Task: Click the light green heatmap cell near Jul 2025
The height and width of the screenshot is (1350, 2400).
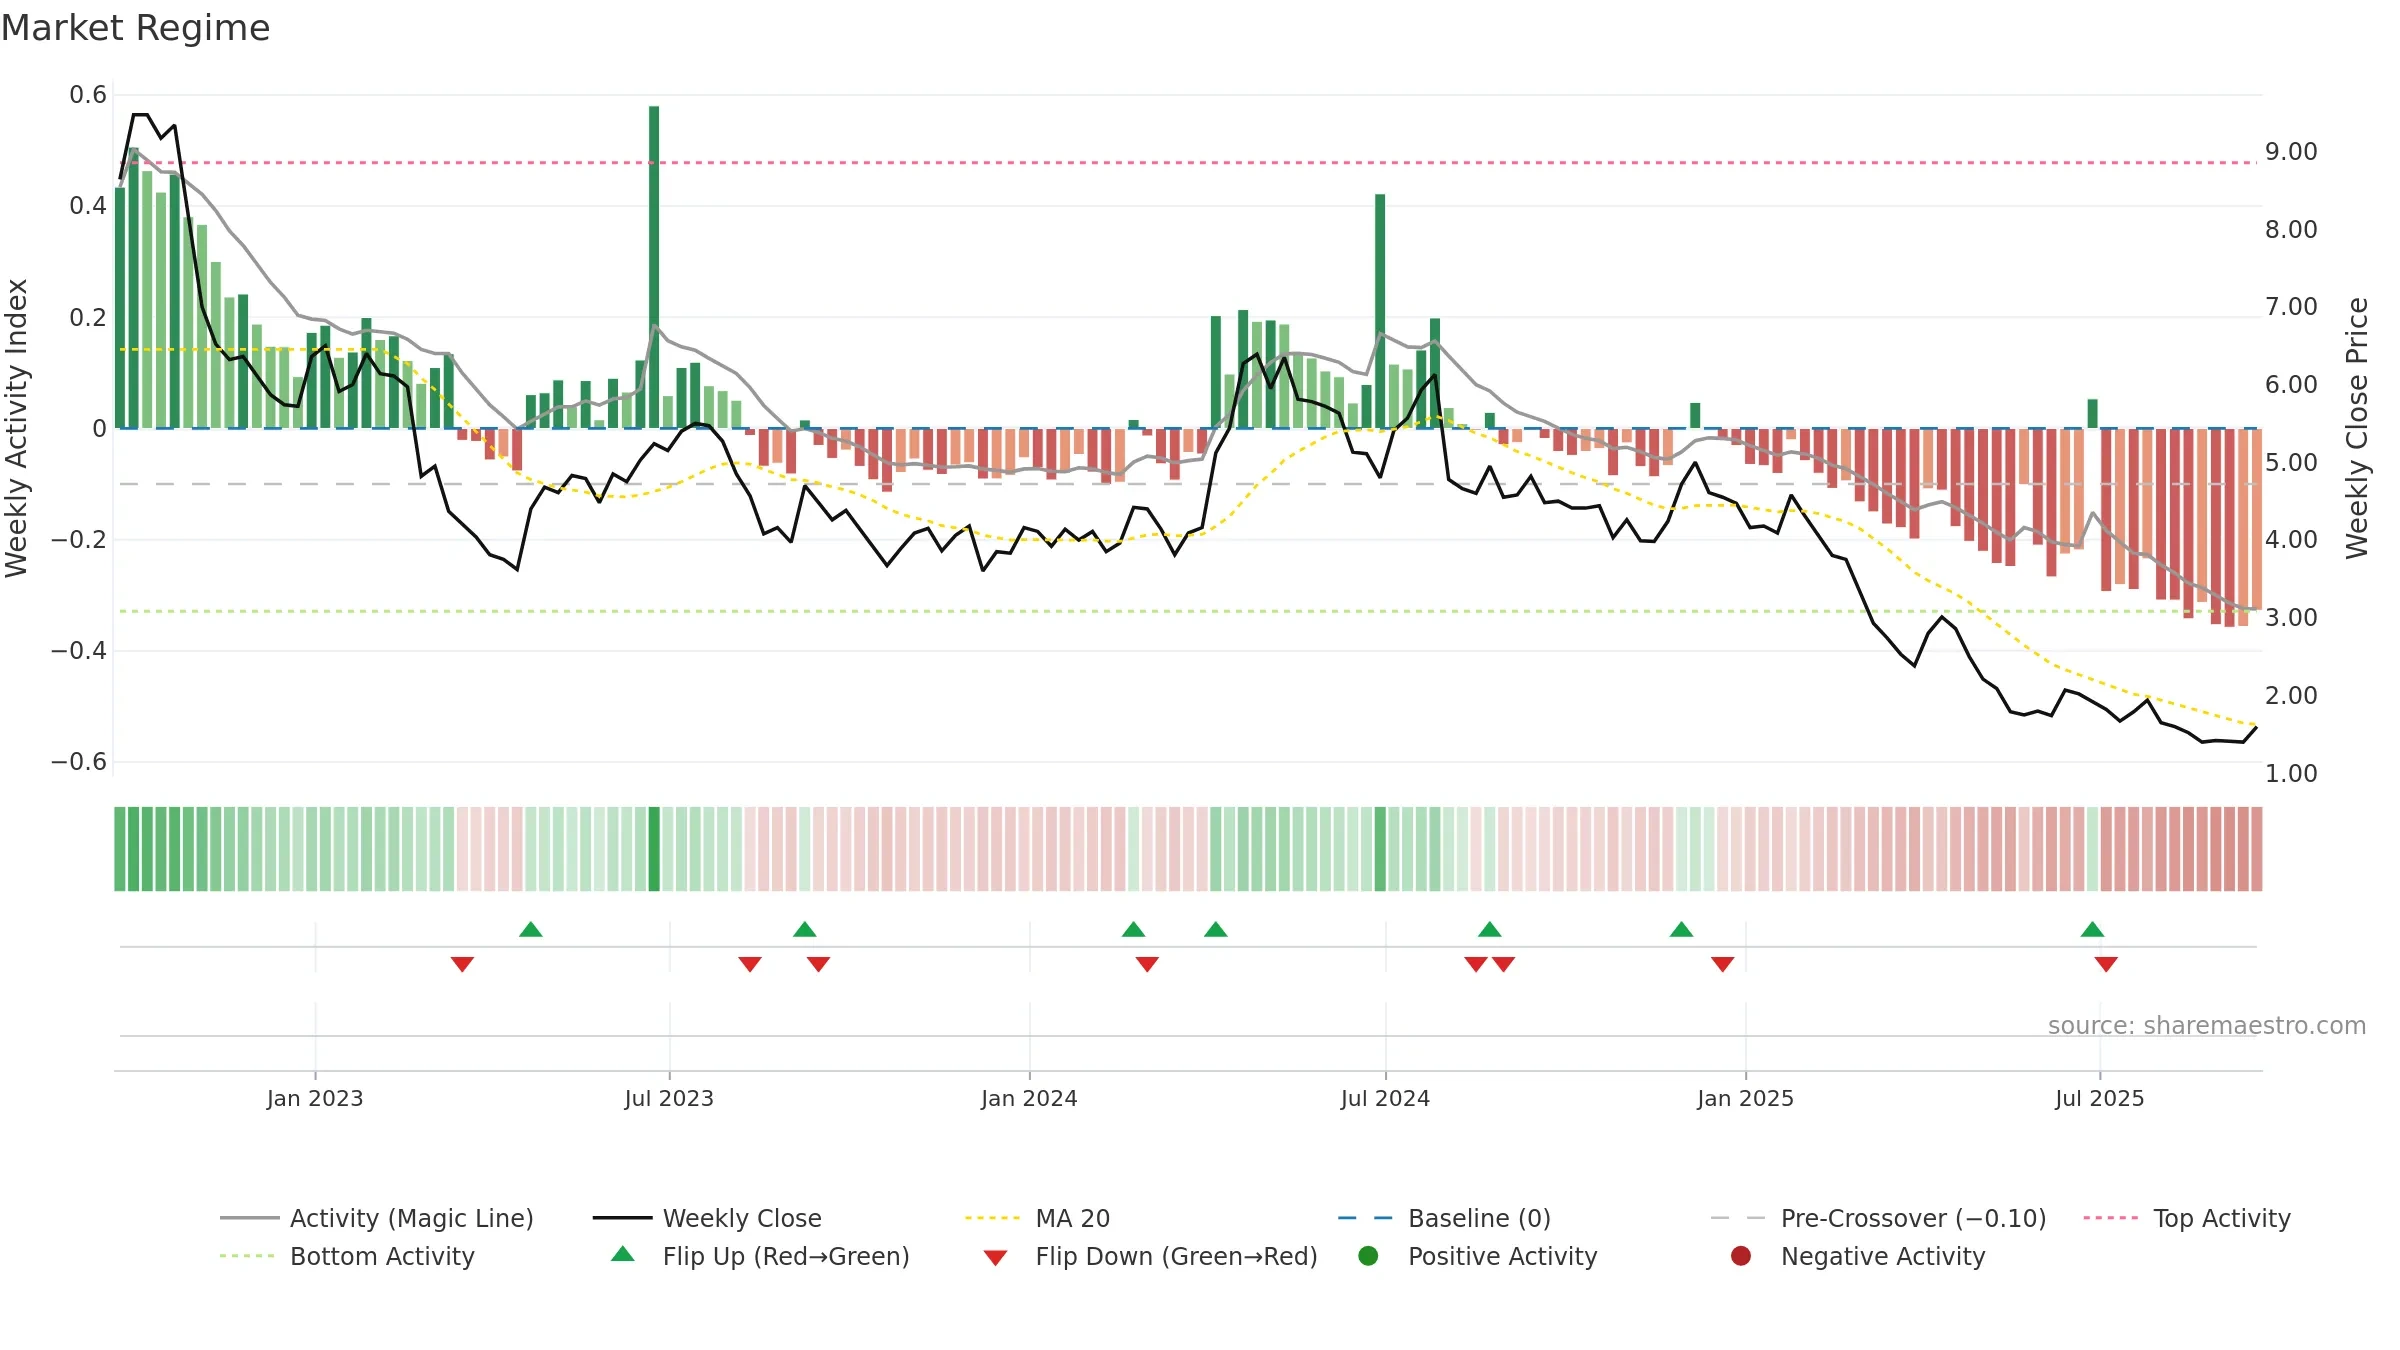Action: (x=2092, y=849)
